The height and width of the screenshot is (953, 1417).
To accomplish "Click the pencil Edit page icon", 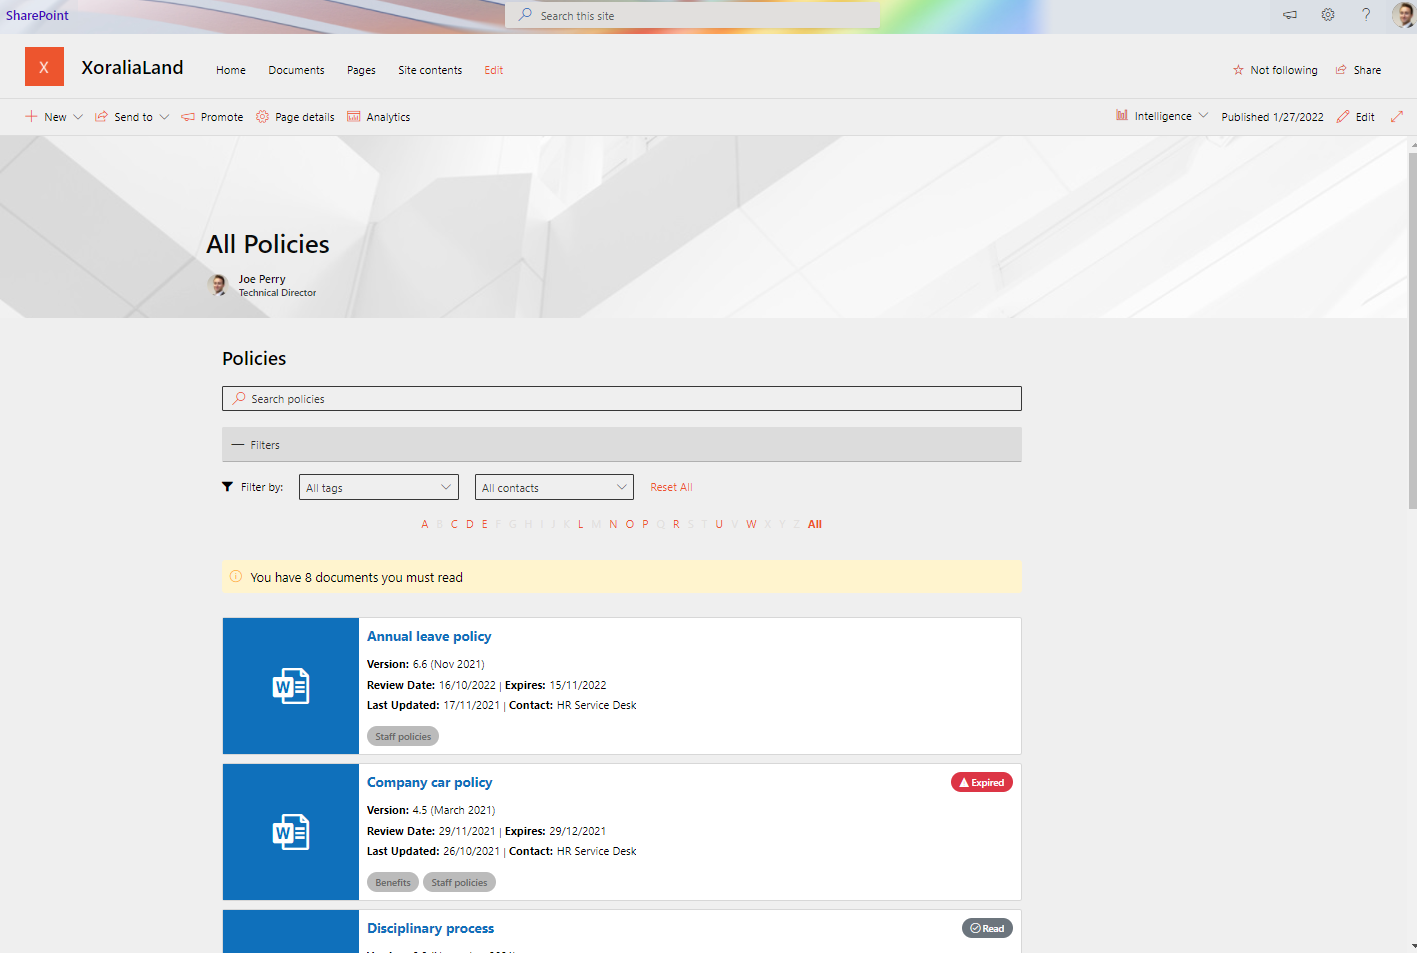I will (1343, 117).
